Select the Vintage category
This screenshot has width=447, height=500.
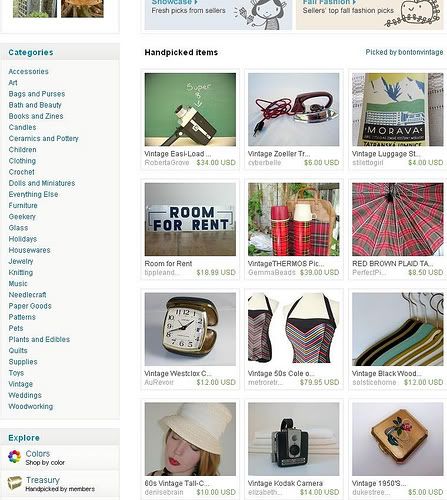pos(21,384)
